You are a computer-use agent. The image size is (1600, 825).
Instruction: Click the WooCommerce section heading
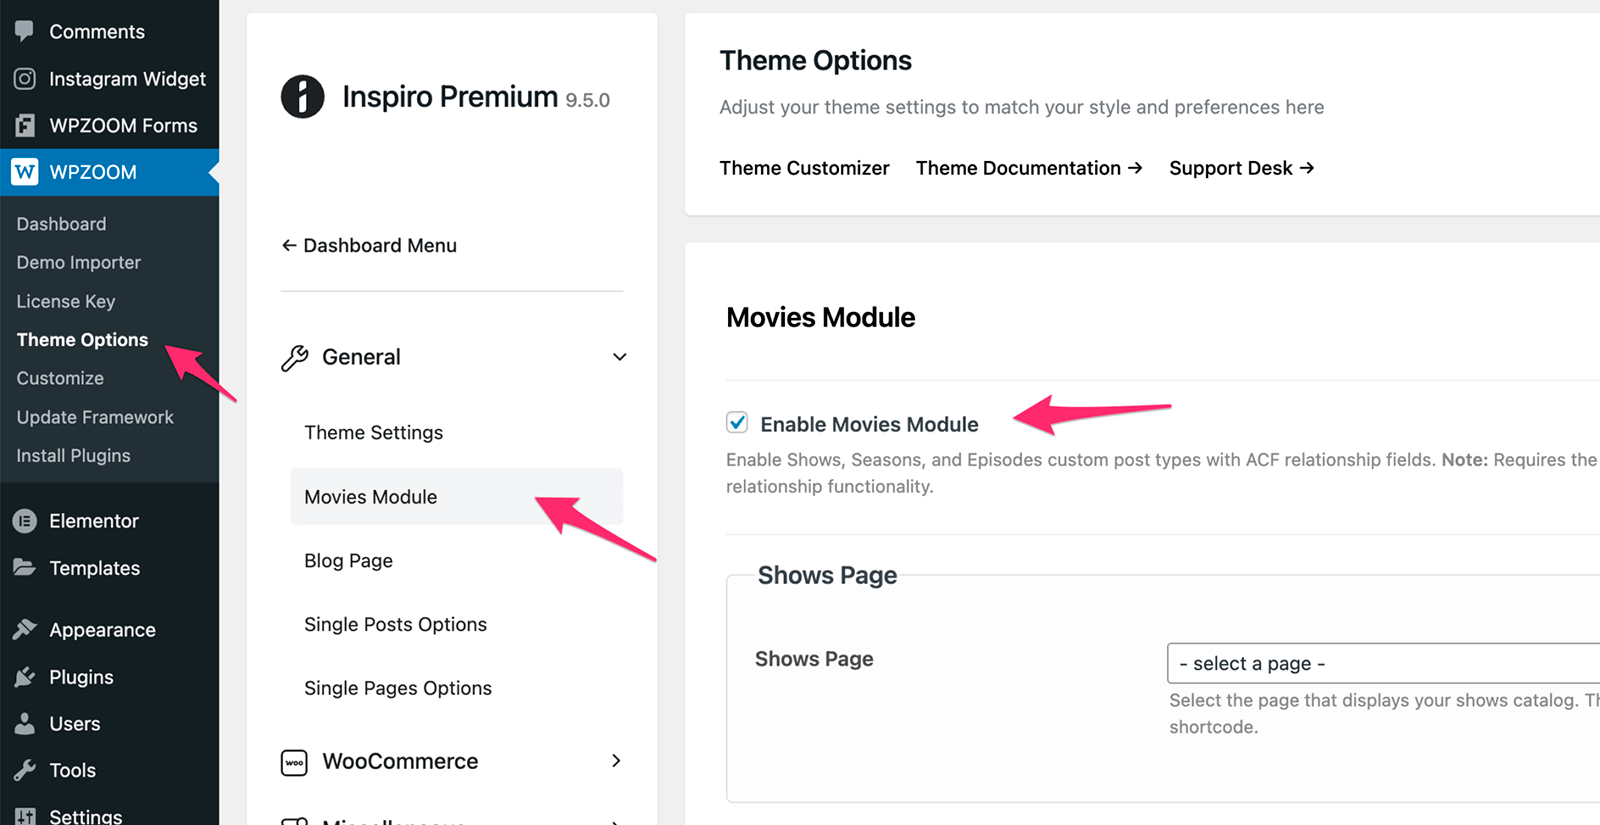tap(400, 761)
